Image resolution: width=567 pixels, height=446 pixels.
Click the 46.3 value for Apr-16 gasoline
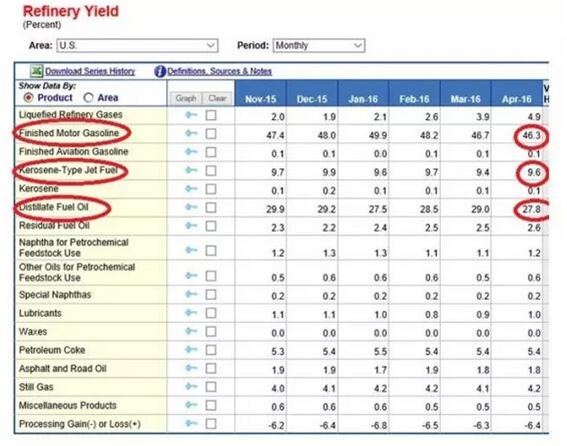pyautogui.click(x=532, y=136)
